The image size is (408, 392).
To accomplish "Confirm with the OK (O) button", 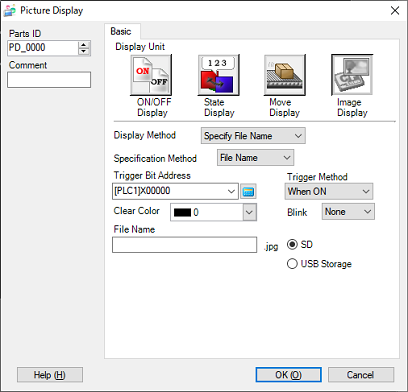I will 288,375.
